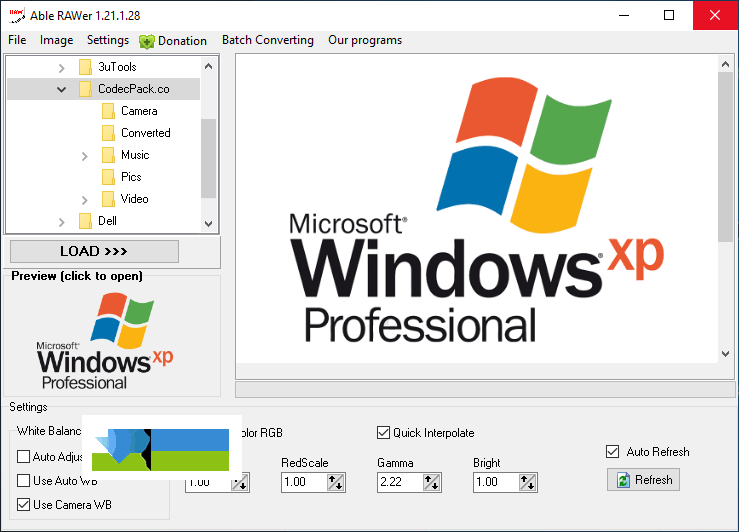Enable the Auto Adjust checkbox

click(x=23, y=457)
